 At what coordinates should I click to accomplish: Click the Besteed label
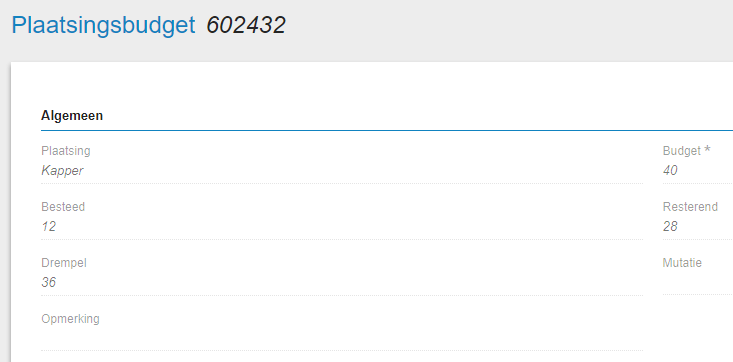click(x=63, y=207)
